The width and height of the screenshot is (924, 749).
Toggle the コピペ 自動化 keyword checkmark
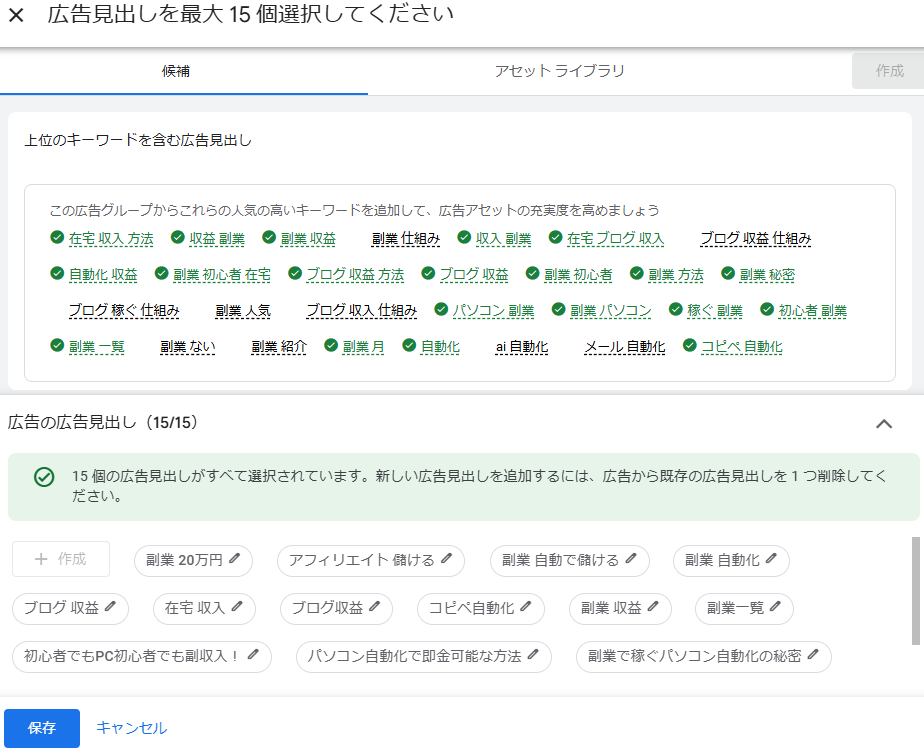[x=689, y=346]
